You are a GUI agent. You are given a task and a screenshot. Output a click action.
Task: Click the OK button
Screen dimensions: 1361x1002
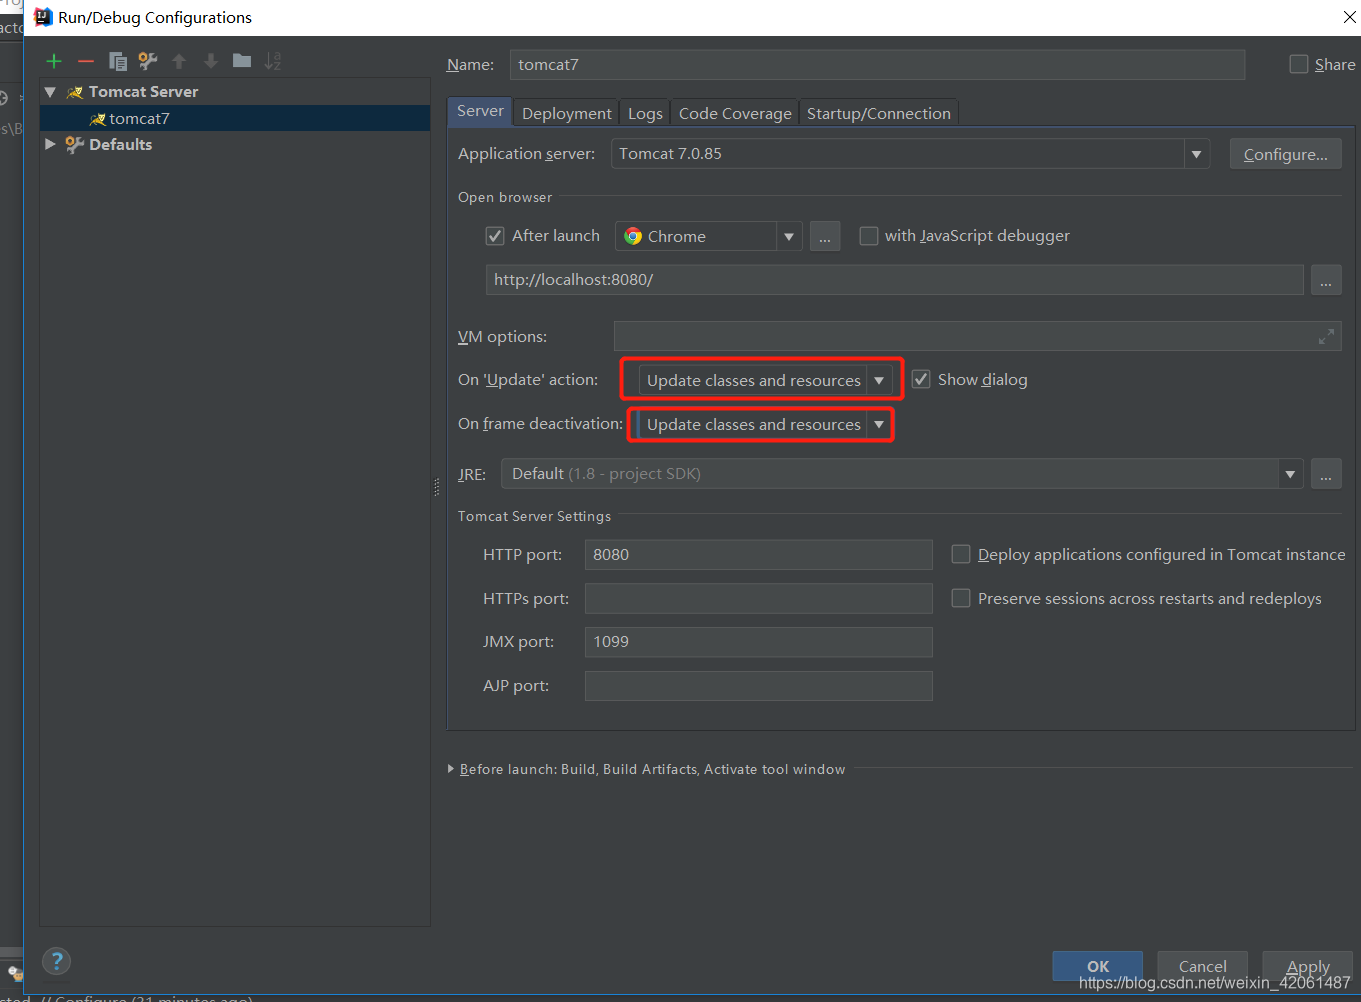(1098, 966)
